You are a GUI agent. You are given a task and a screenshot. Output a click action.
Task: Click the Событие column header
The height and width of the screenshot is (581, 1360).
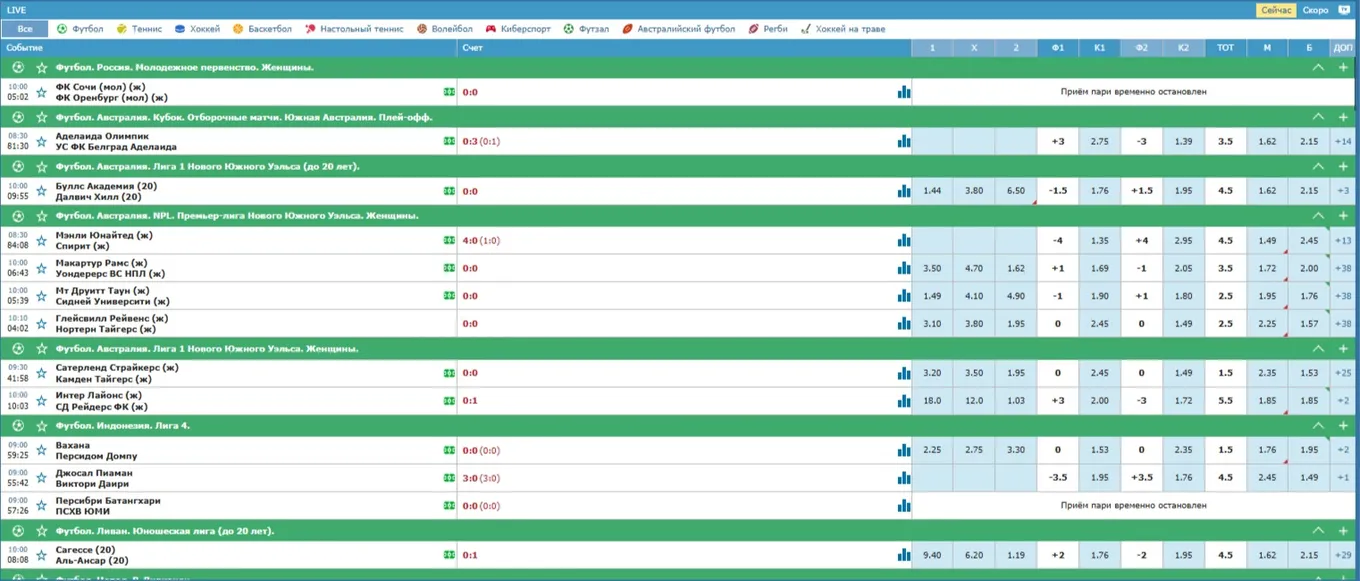pyautogui.click(x=229, y=48)
